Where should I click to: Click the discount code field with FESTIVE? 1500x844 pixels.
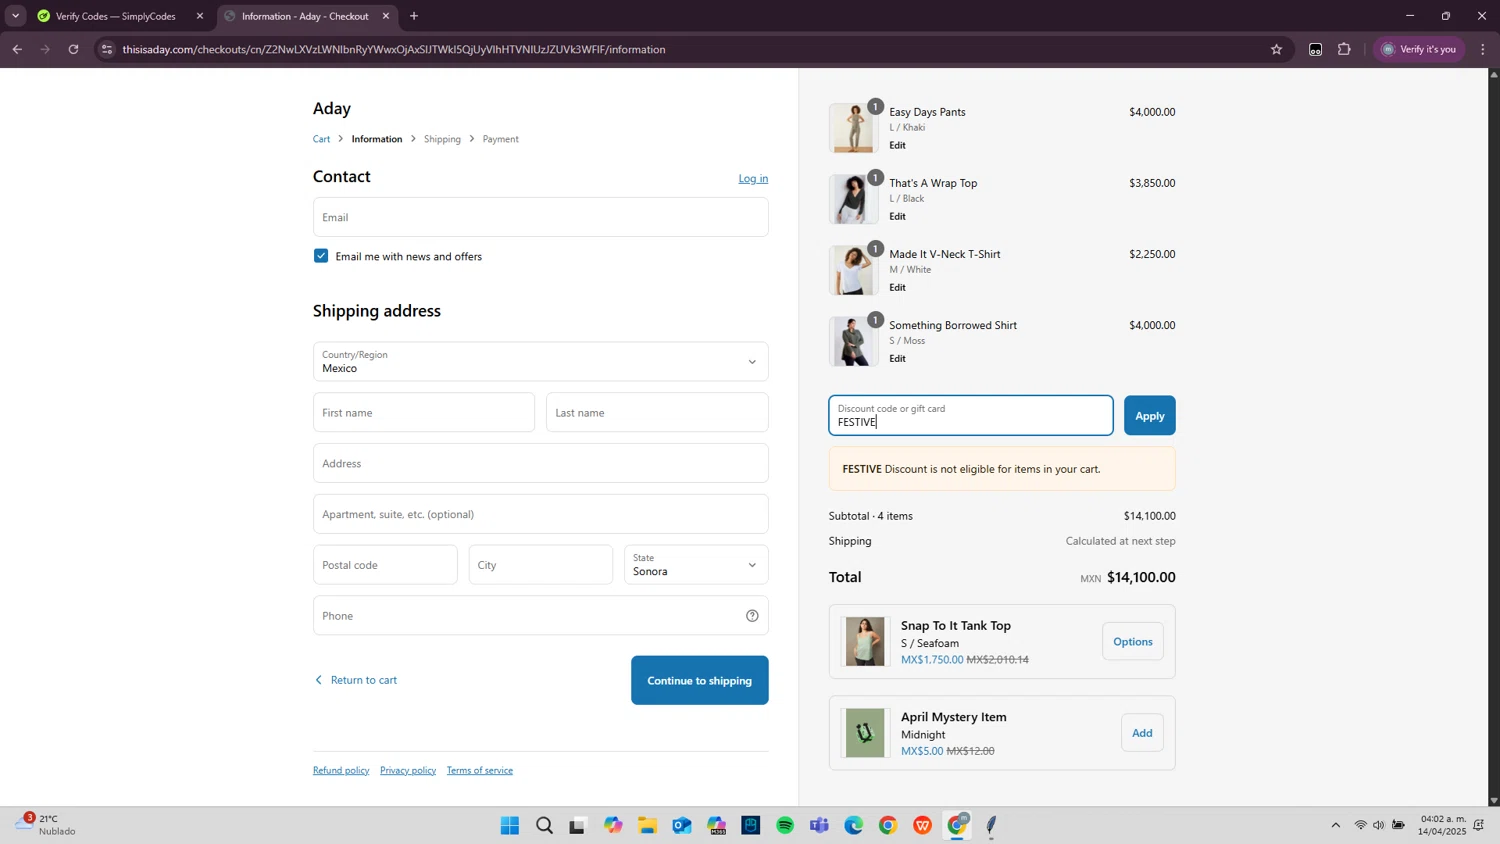pos(971,416)
